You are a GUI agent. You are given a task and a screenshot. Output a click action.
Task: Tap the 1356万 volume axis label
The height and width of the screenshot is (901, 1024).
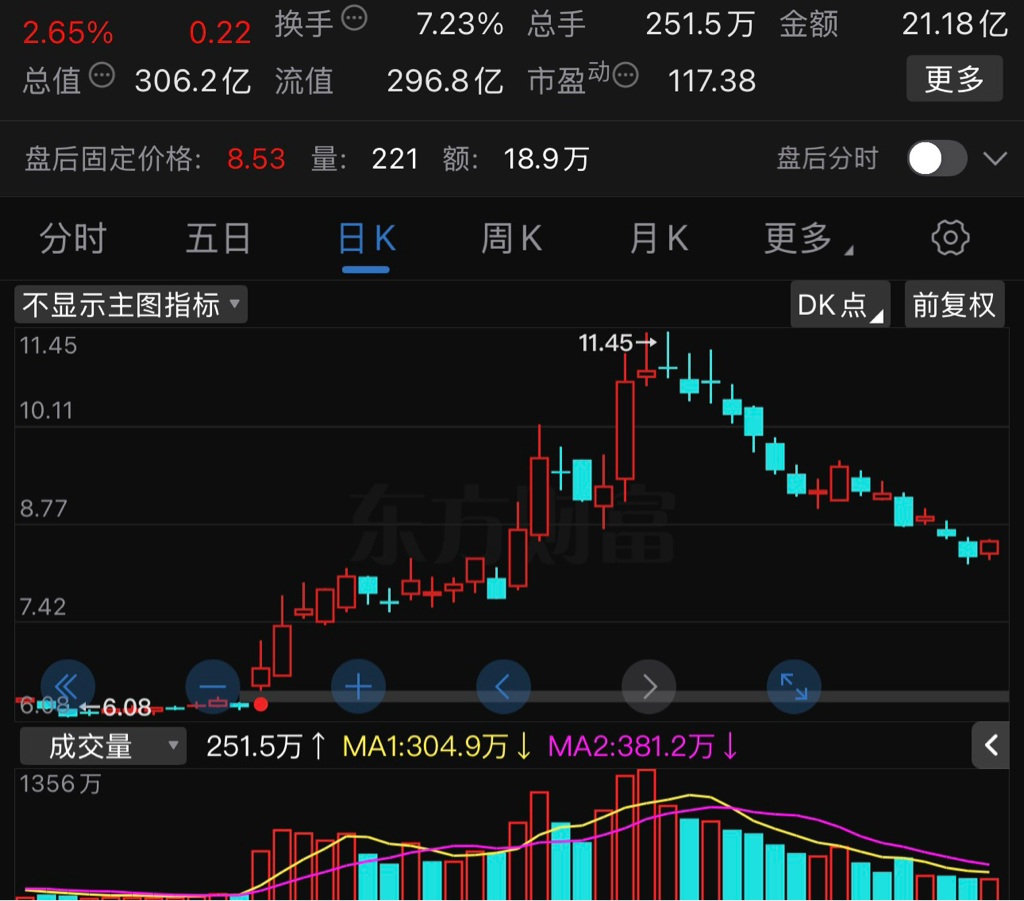coord(60,783)
